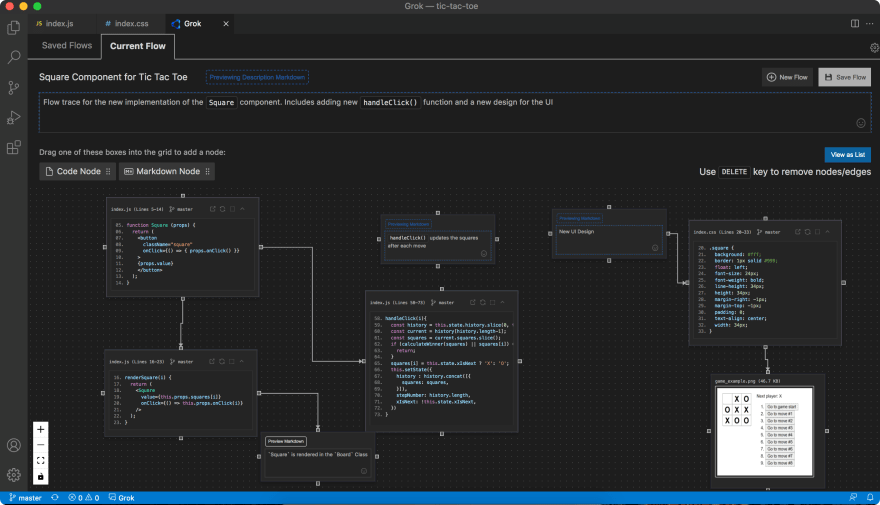Open file link on index.js Lines 5-14 node

(x=213, y=209)
